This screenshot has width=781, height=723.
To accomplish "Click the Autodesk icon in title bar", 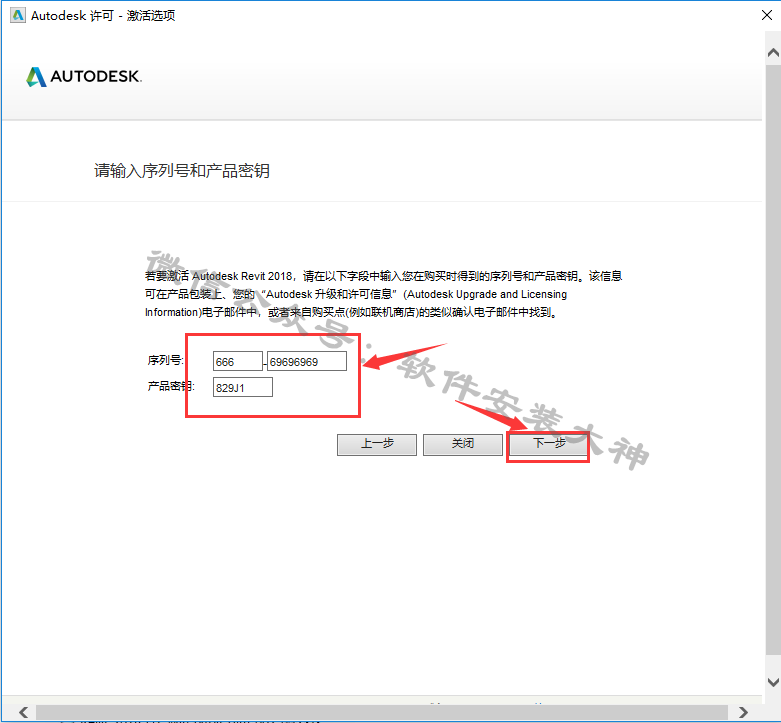I will (x=17, y=15).
